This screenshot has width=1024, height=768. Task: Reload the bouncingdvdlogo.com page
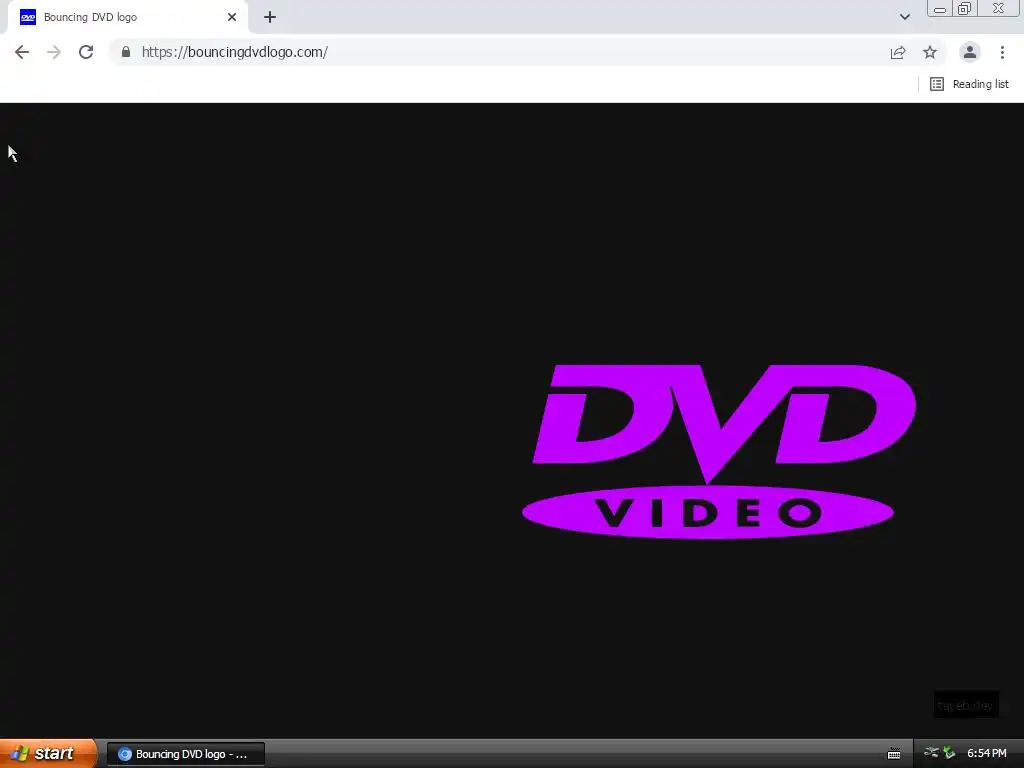point(86,52)
